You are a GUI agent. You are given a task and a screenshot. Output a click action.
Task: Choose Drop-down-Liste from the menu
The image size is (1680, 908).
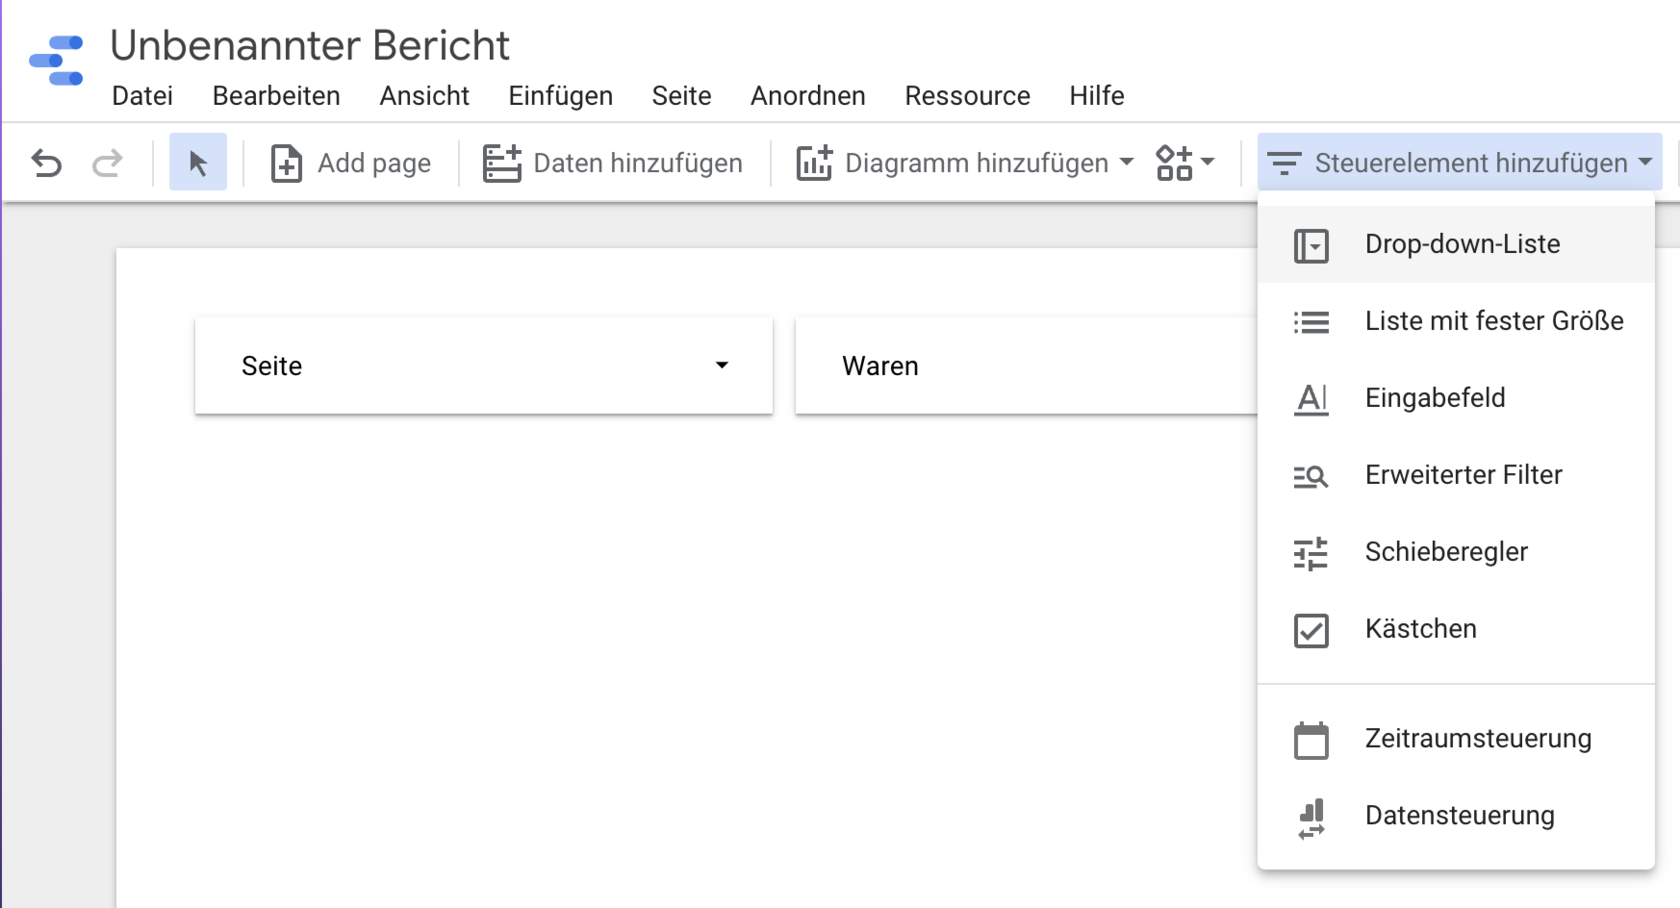(x=1461, y=244)
